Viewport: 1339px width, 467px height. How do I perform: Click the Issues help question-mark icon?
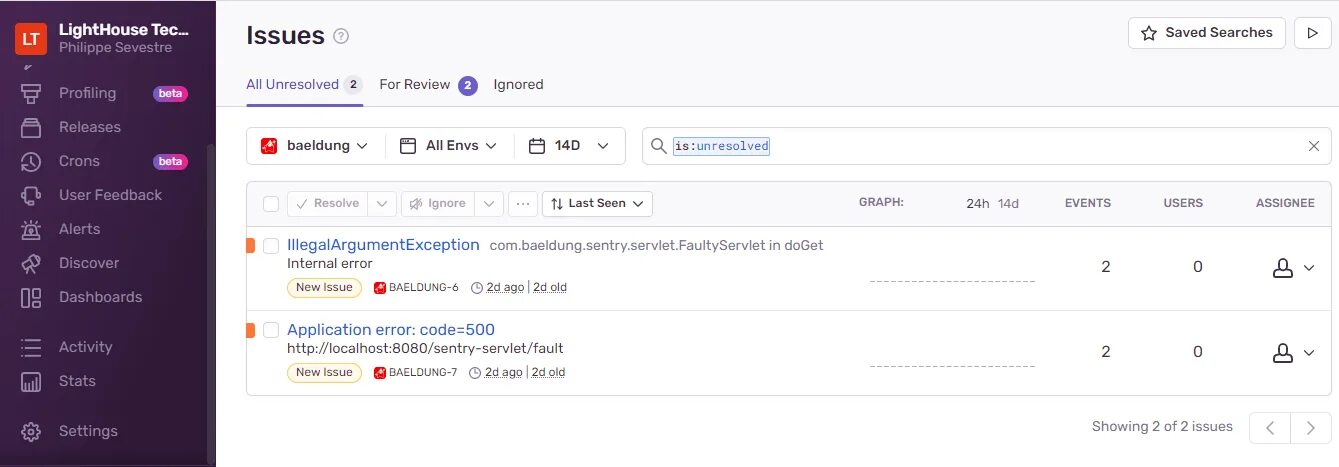click(x=341, y=36)
